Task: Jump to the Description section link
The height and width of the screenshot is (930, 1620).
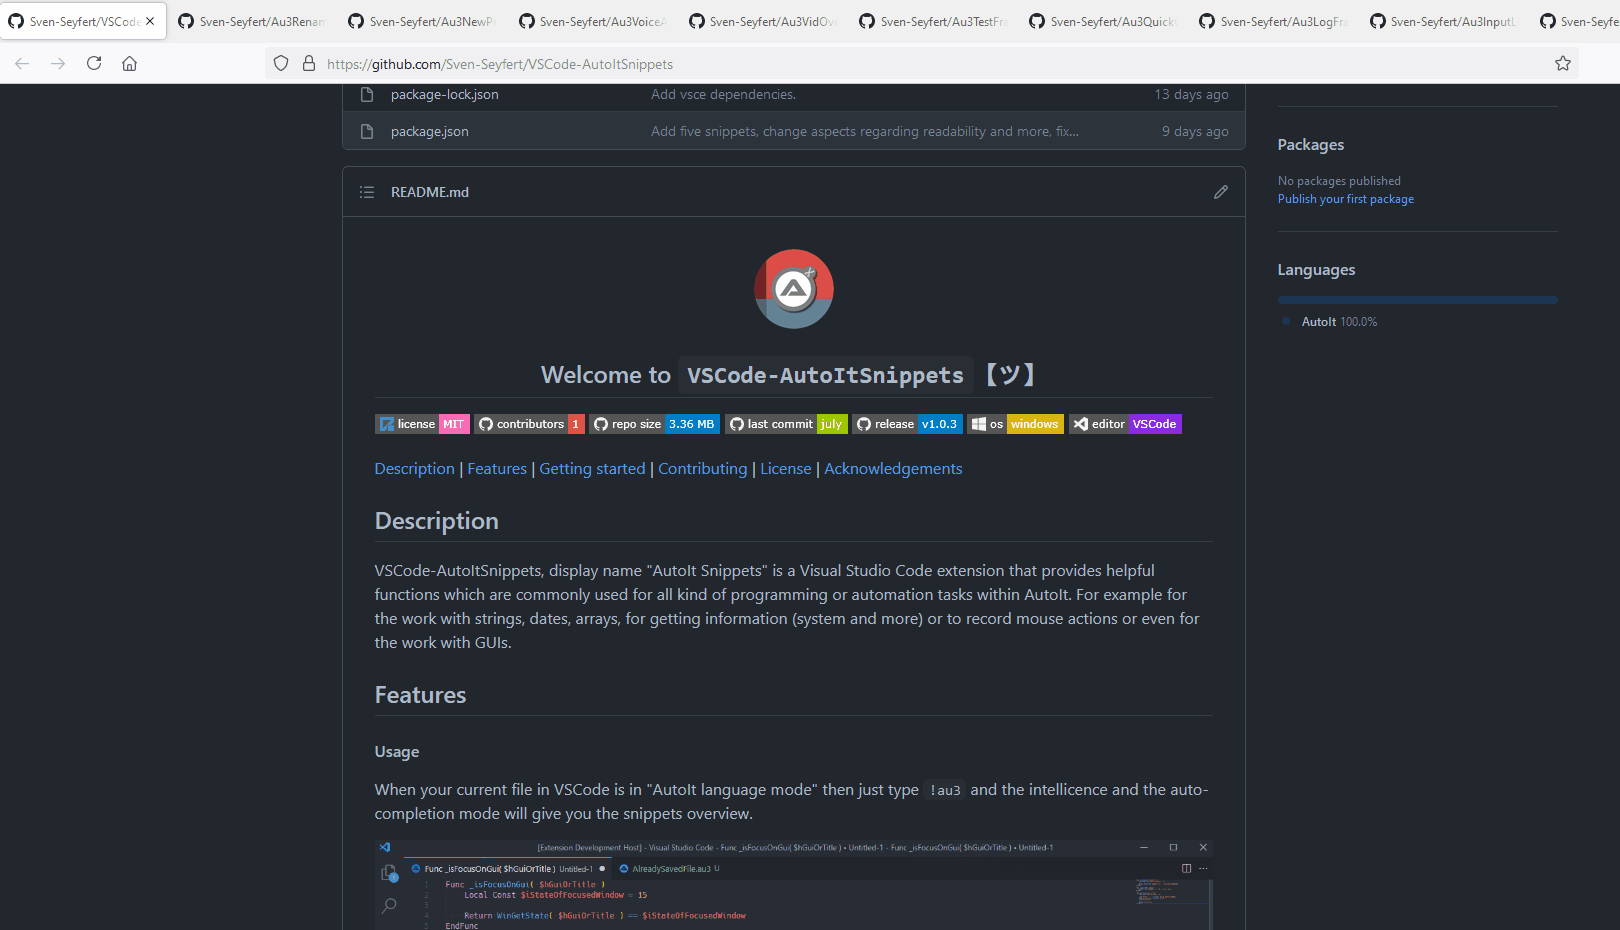Action: pos(414,468)
